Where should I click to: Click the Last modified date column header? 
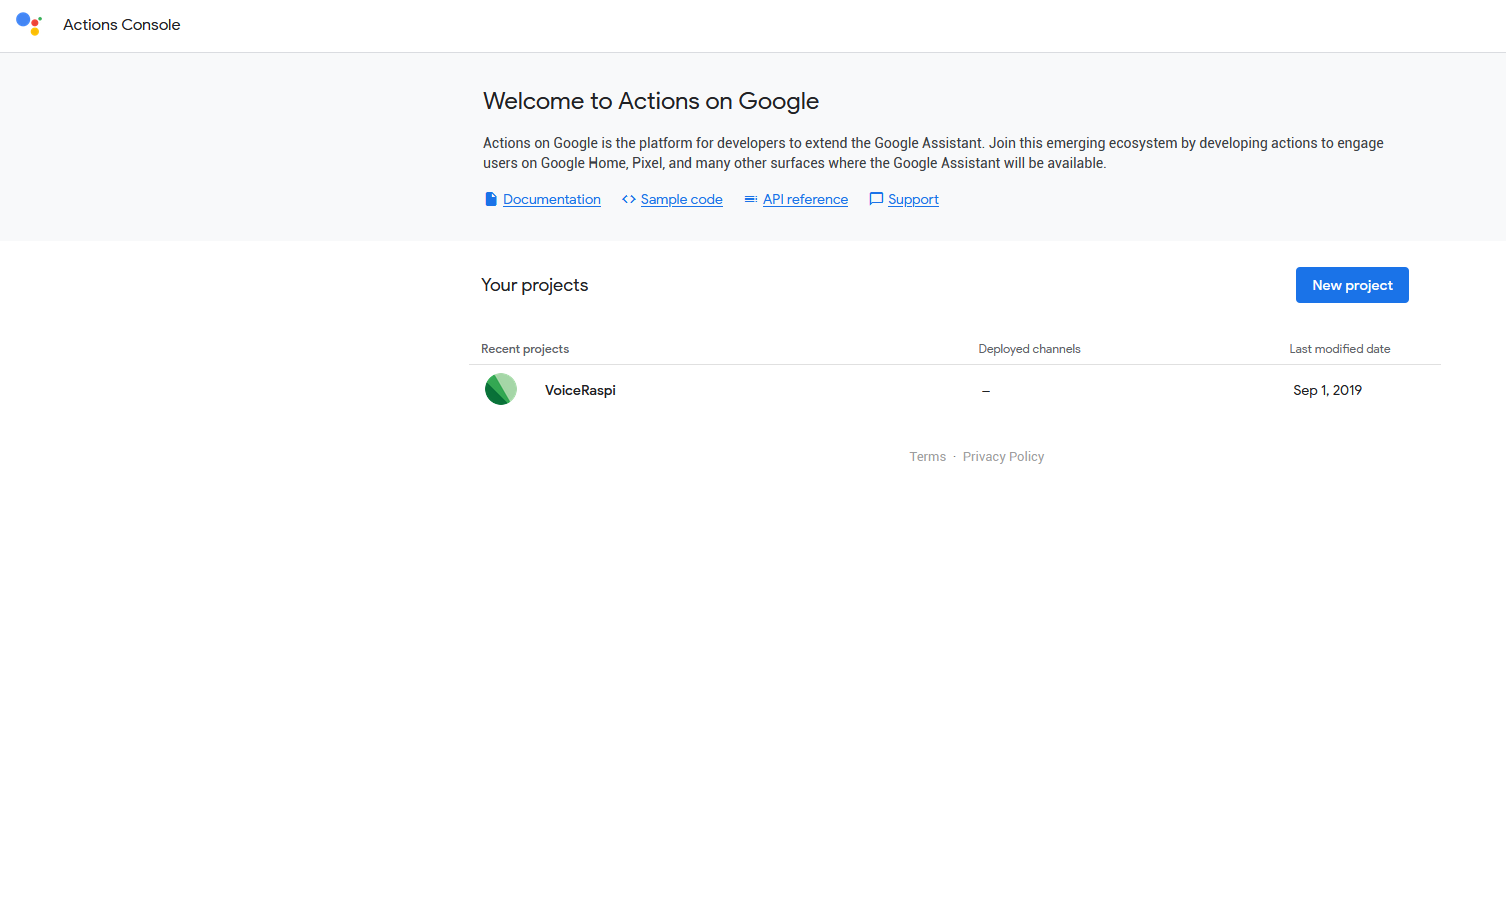[1339, 349]
